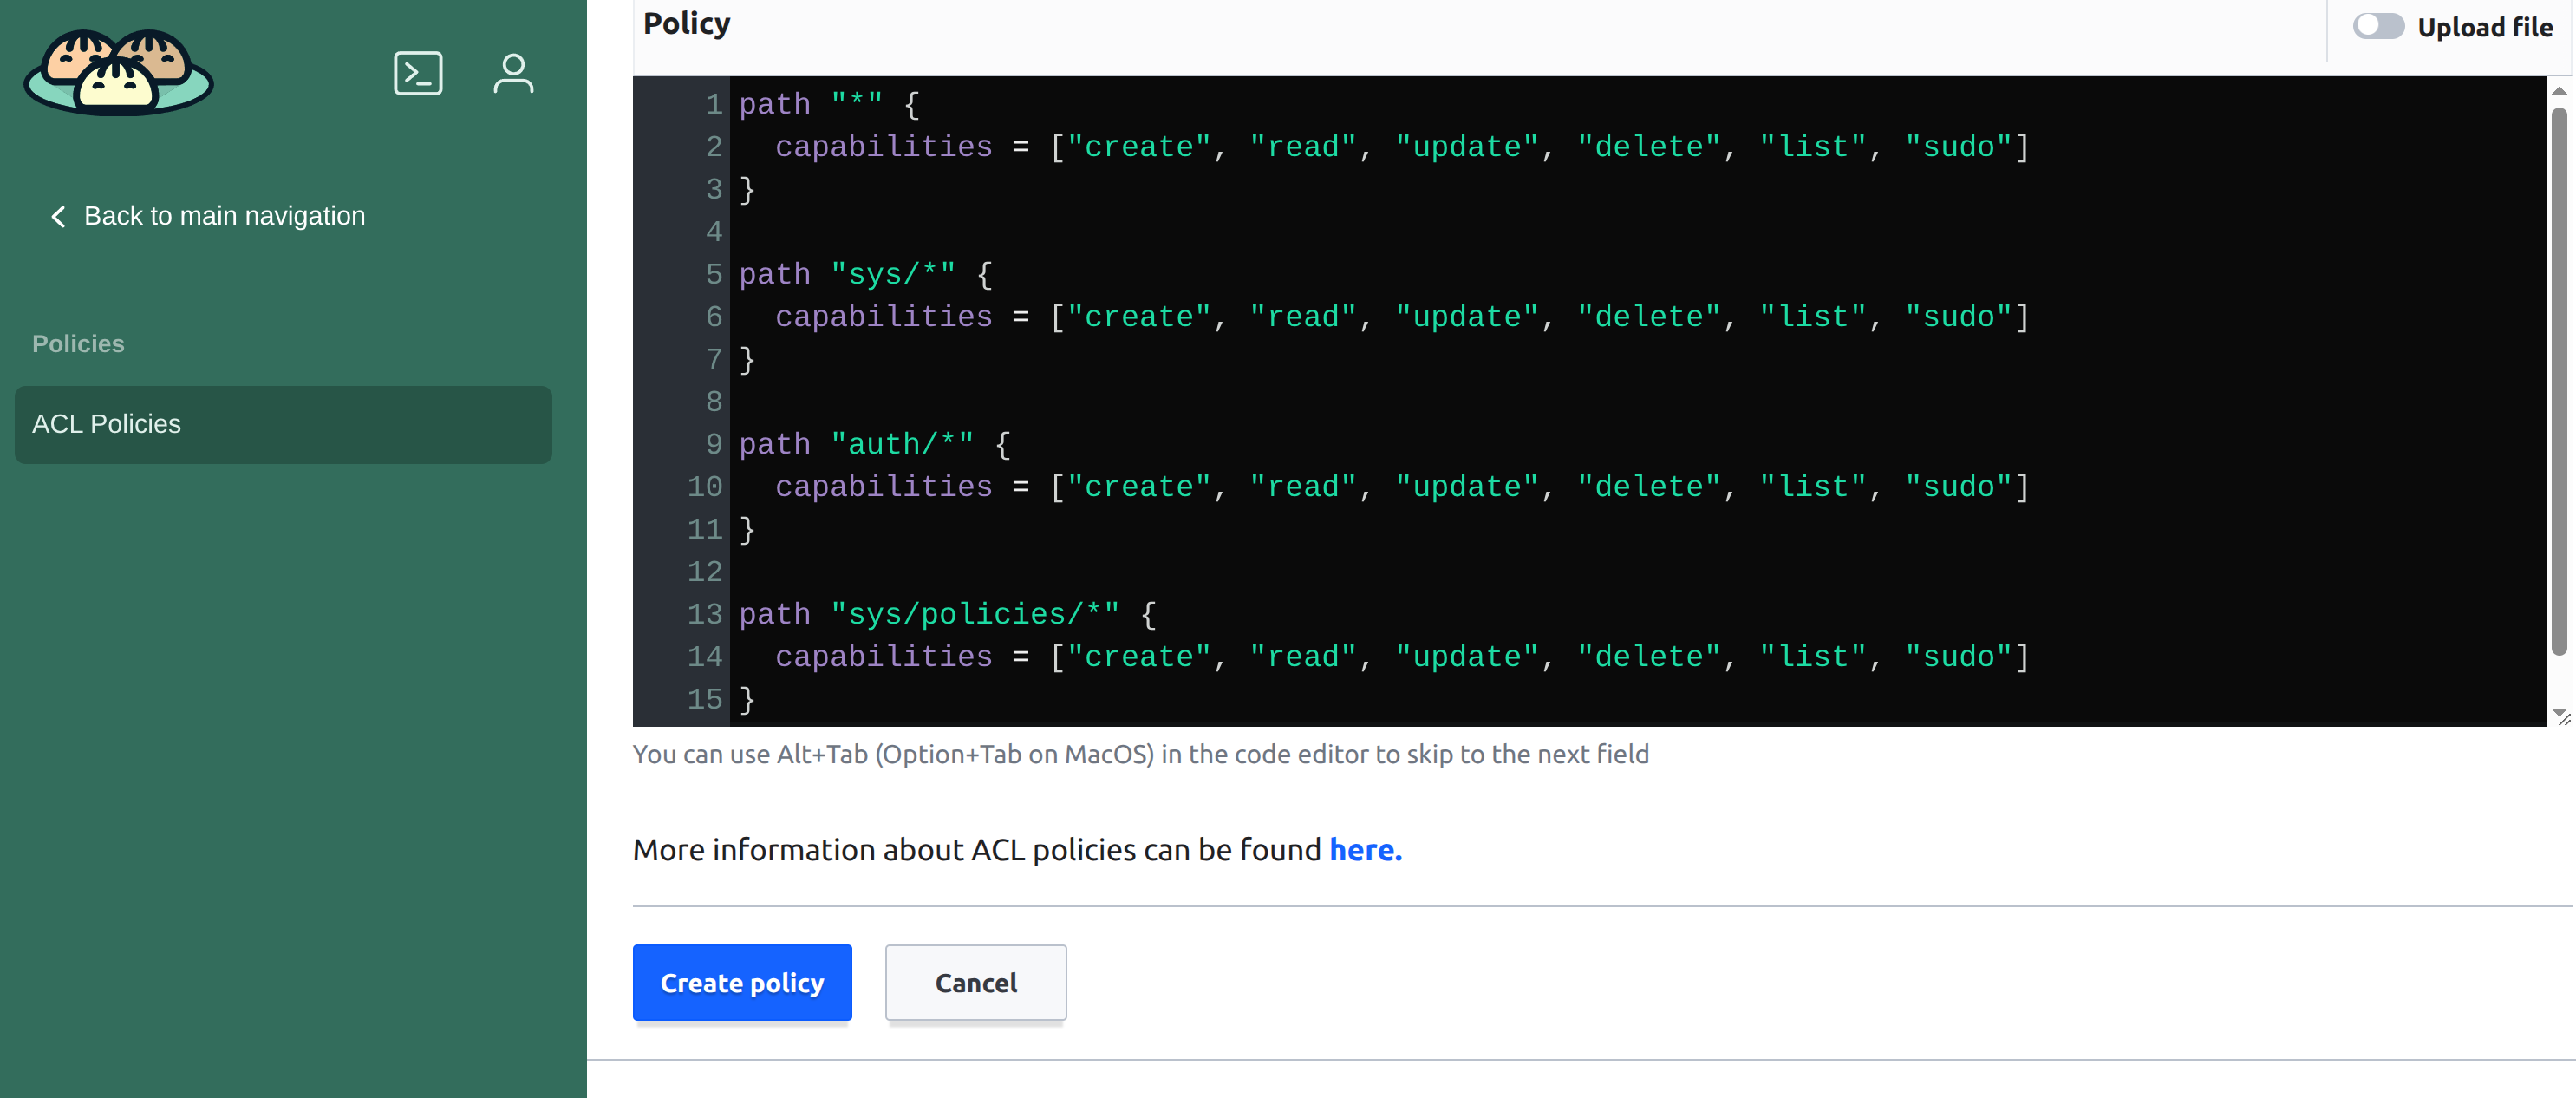Click line number 12 in the gutter
Viewport: 2576px width, 1098px height.
pyautogui.click(x=704, y=572)
